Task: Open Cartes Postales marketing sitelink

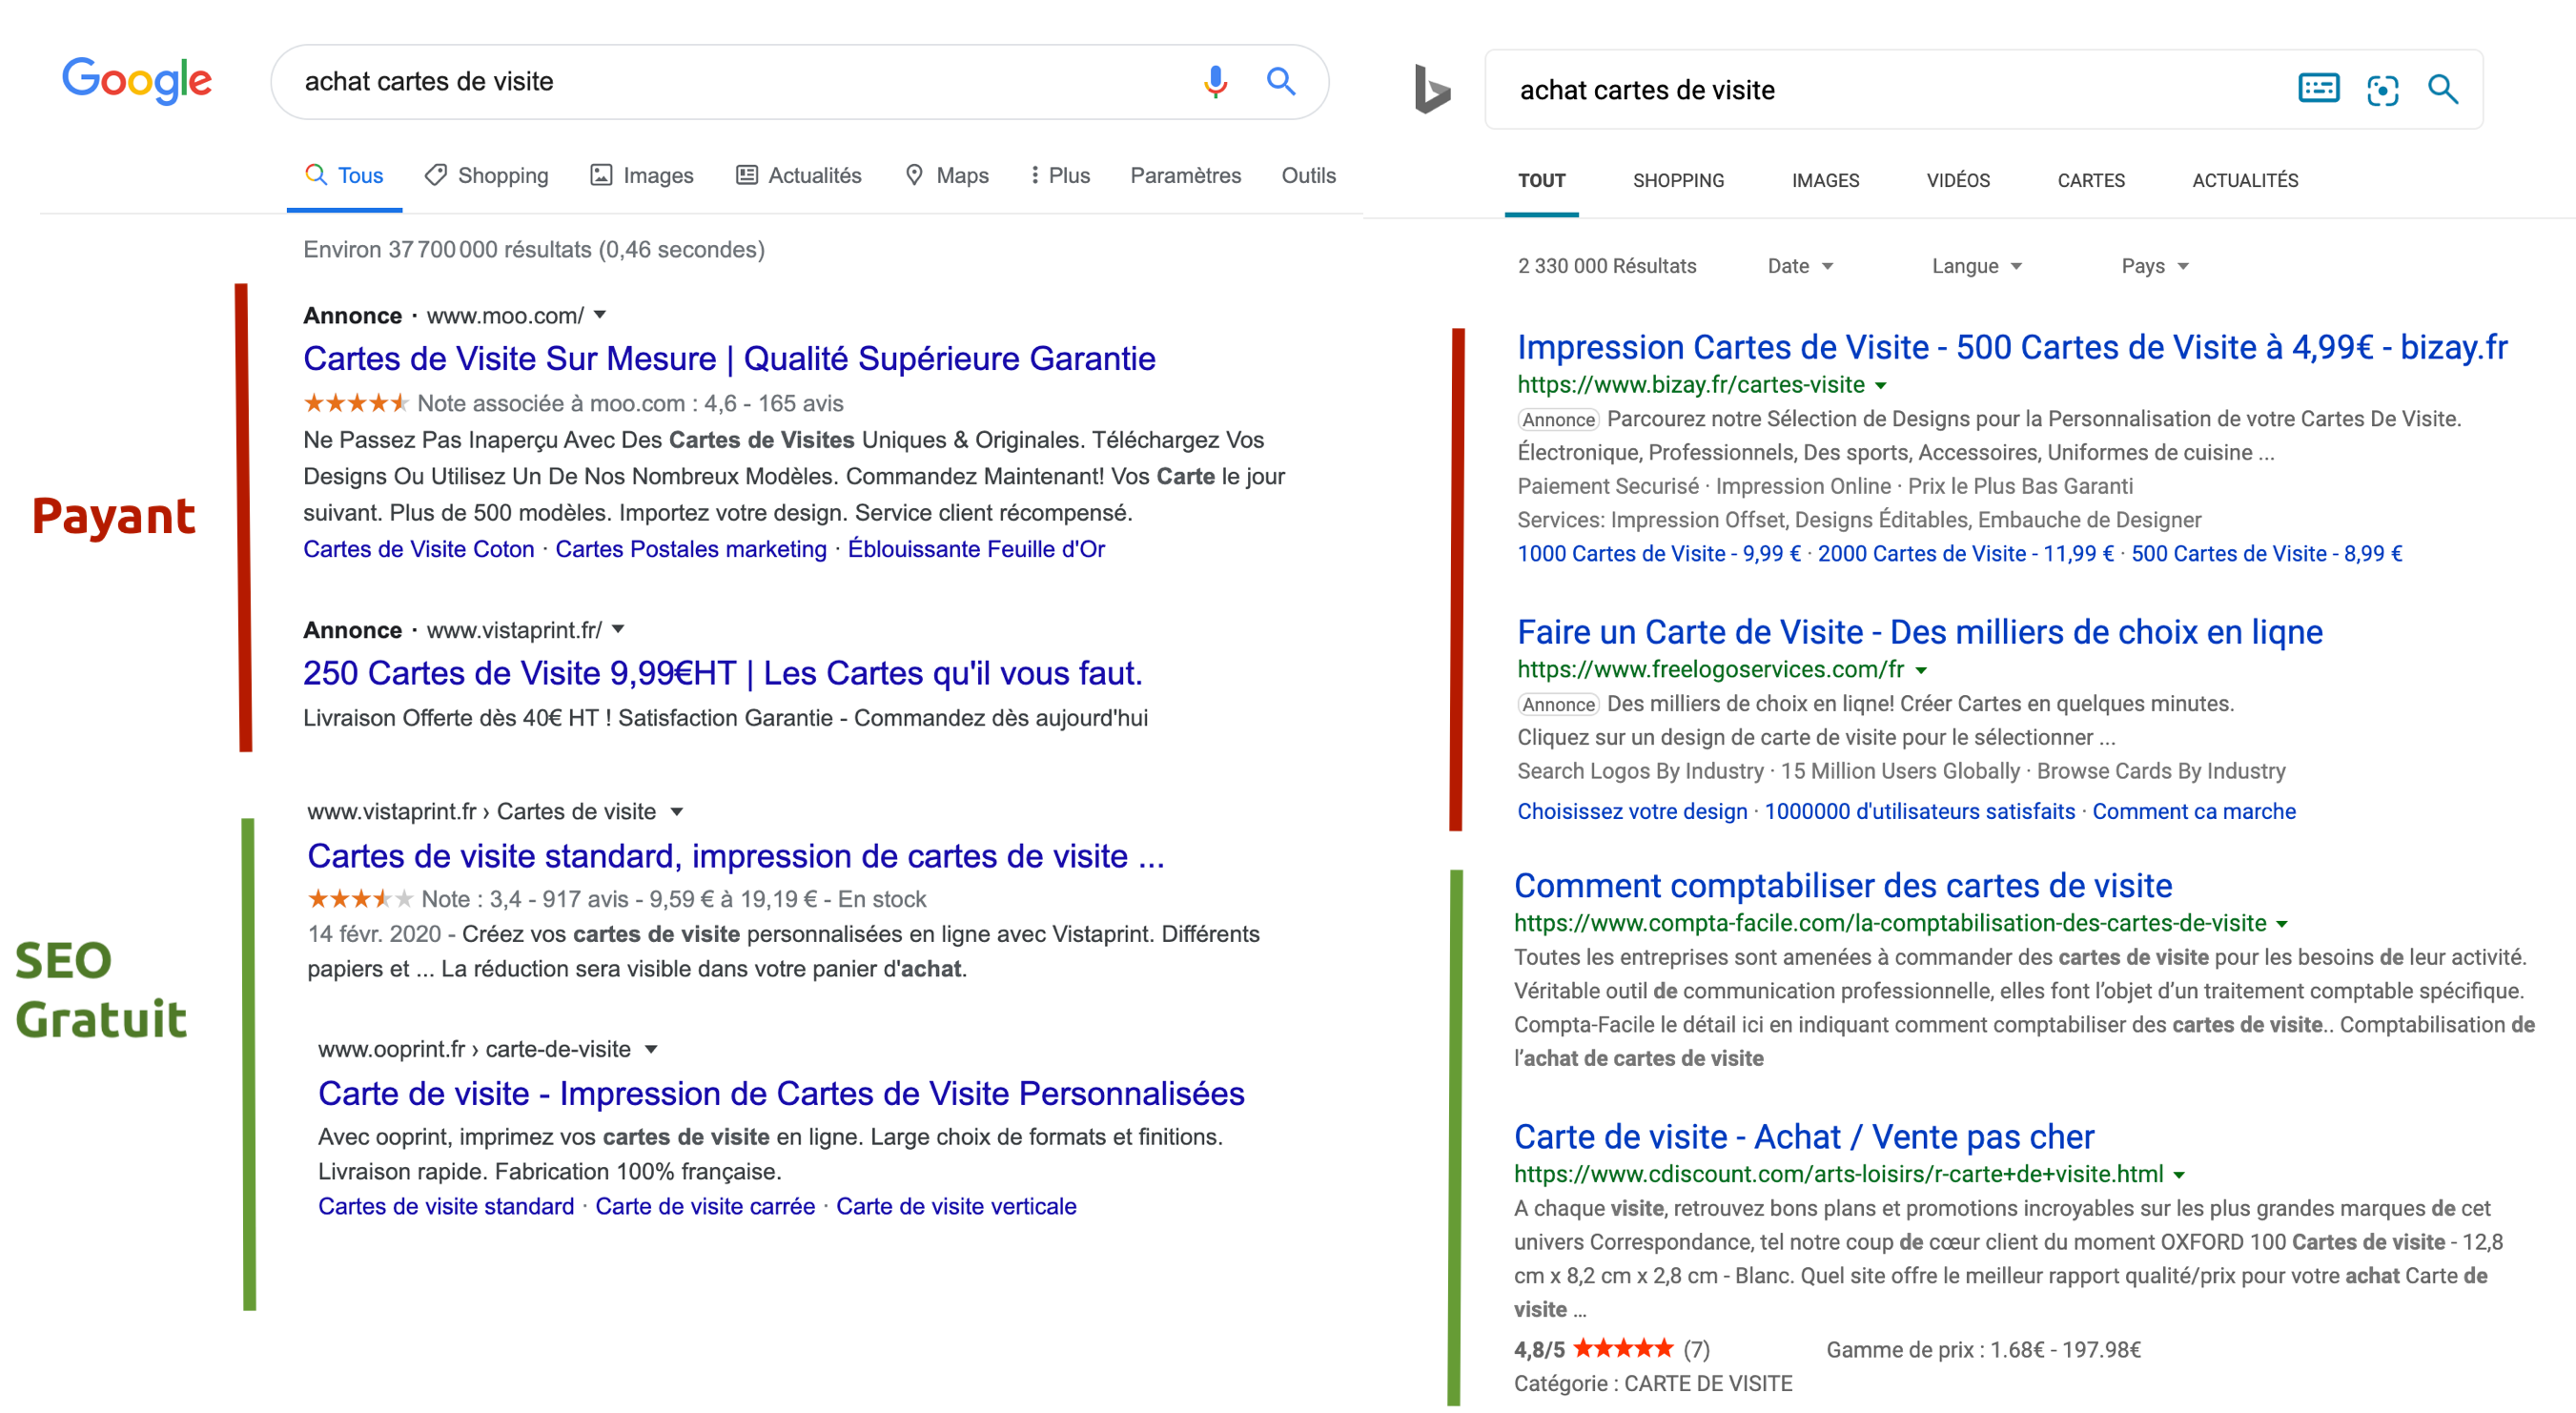Action: [691, 549]
